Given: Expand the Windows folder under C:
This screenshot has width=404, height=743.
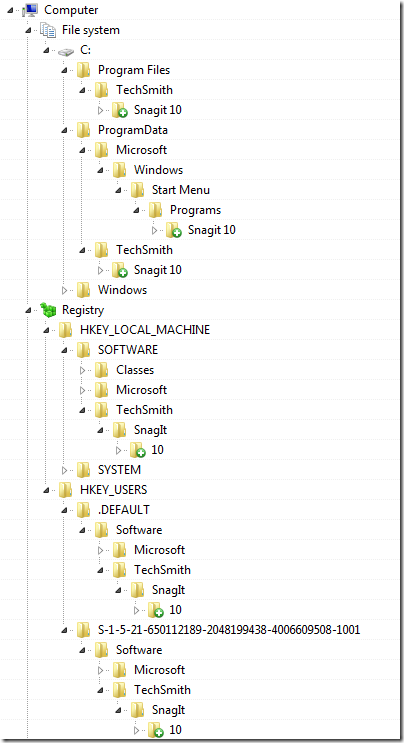Looking at the screenshot, I should (x=65, y=290).
